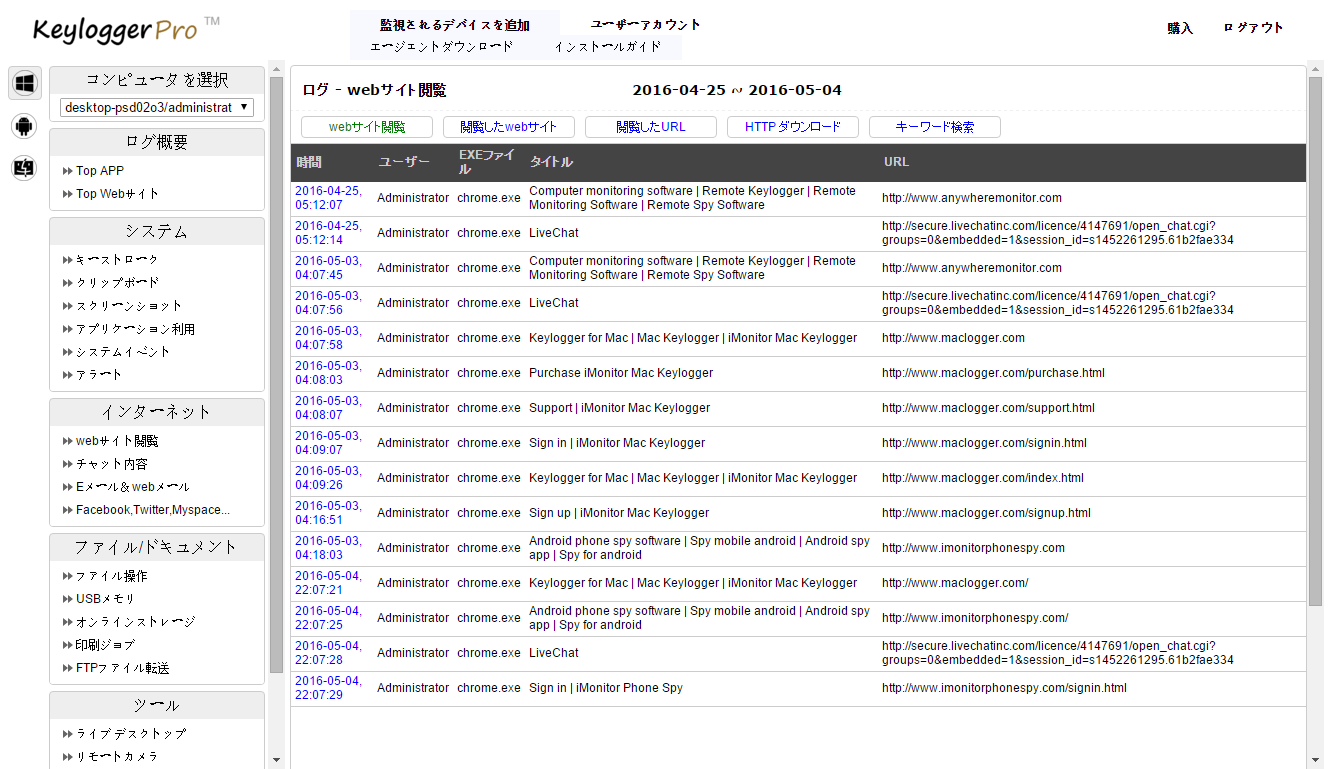Viewport: 1328px width, 769px height.
Task: Open Eメール＆webメール log
Action: (133, 487)
